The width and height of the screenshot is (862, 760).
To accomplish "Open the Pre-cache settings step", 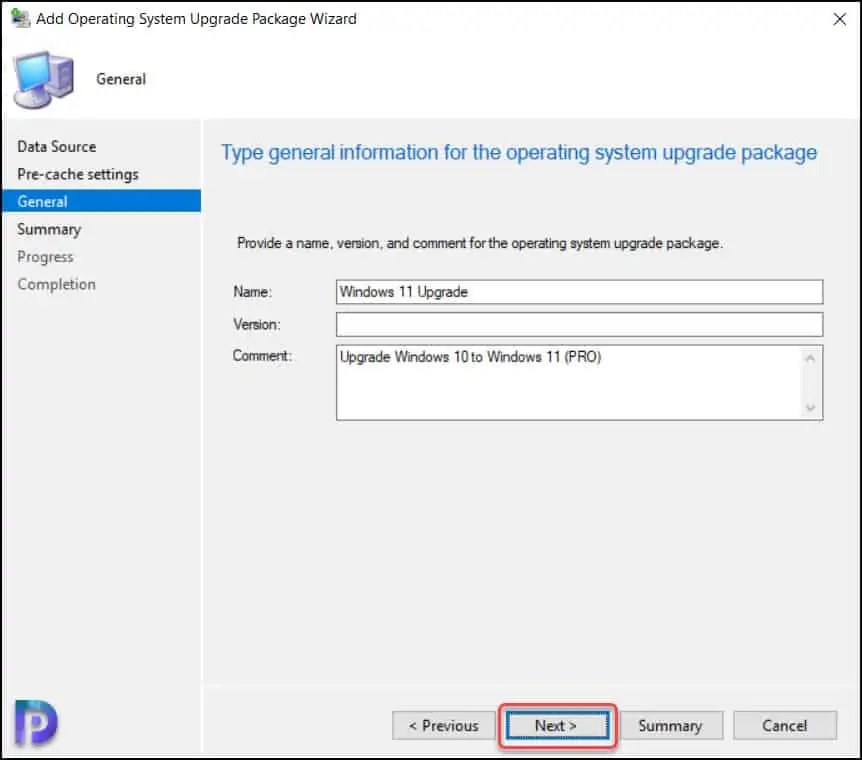I will 78,174.
